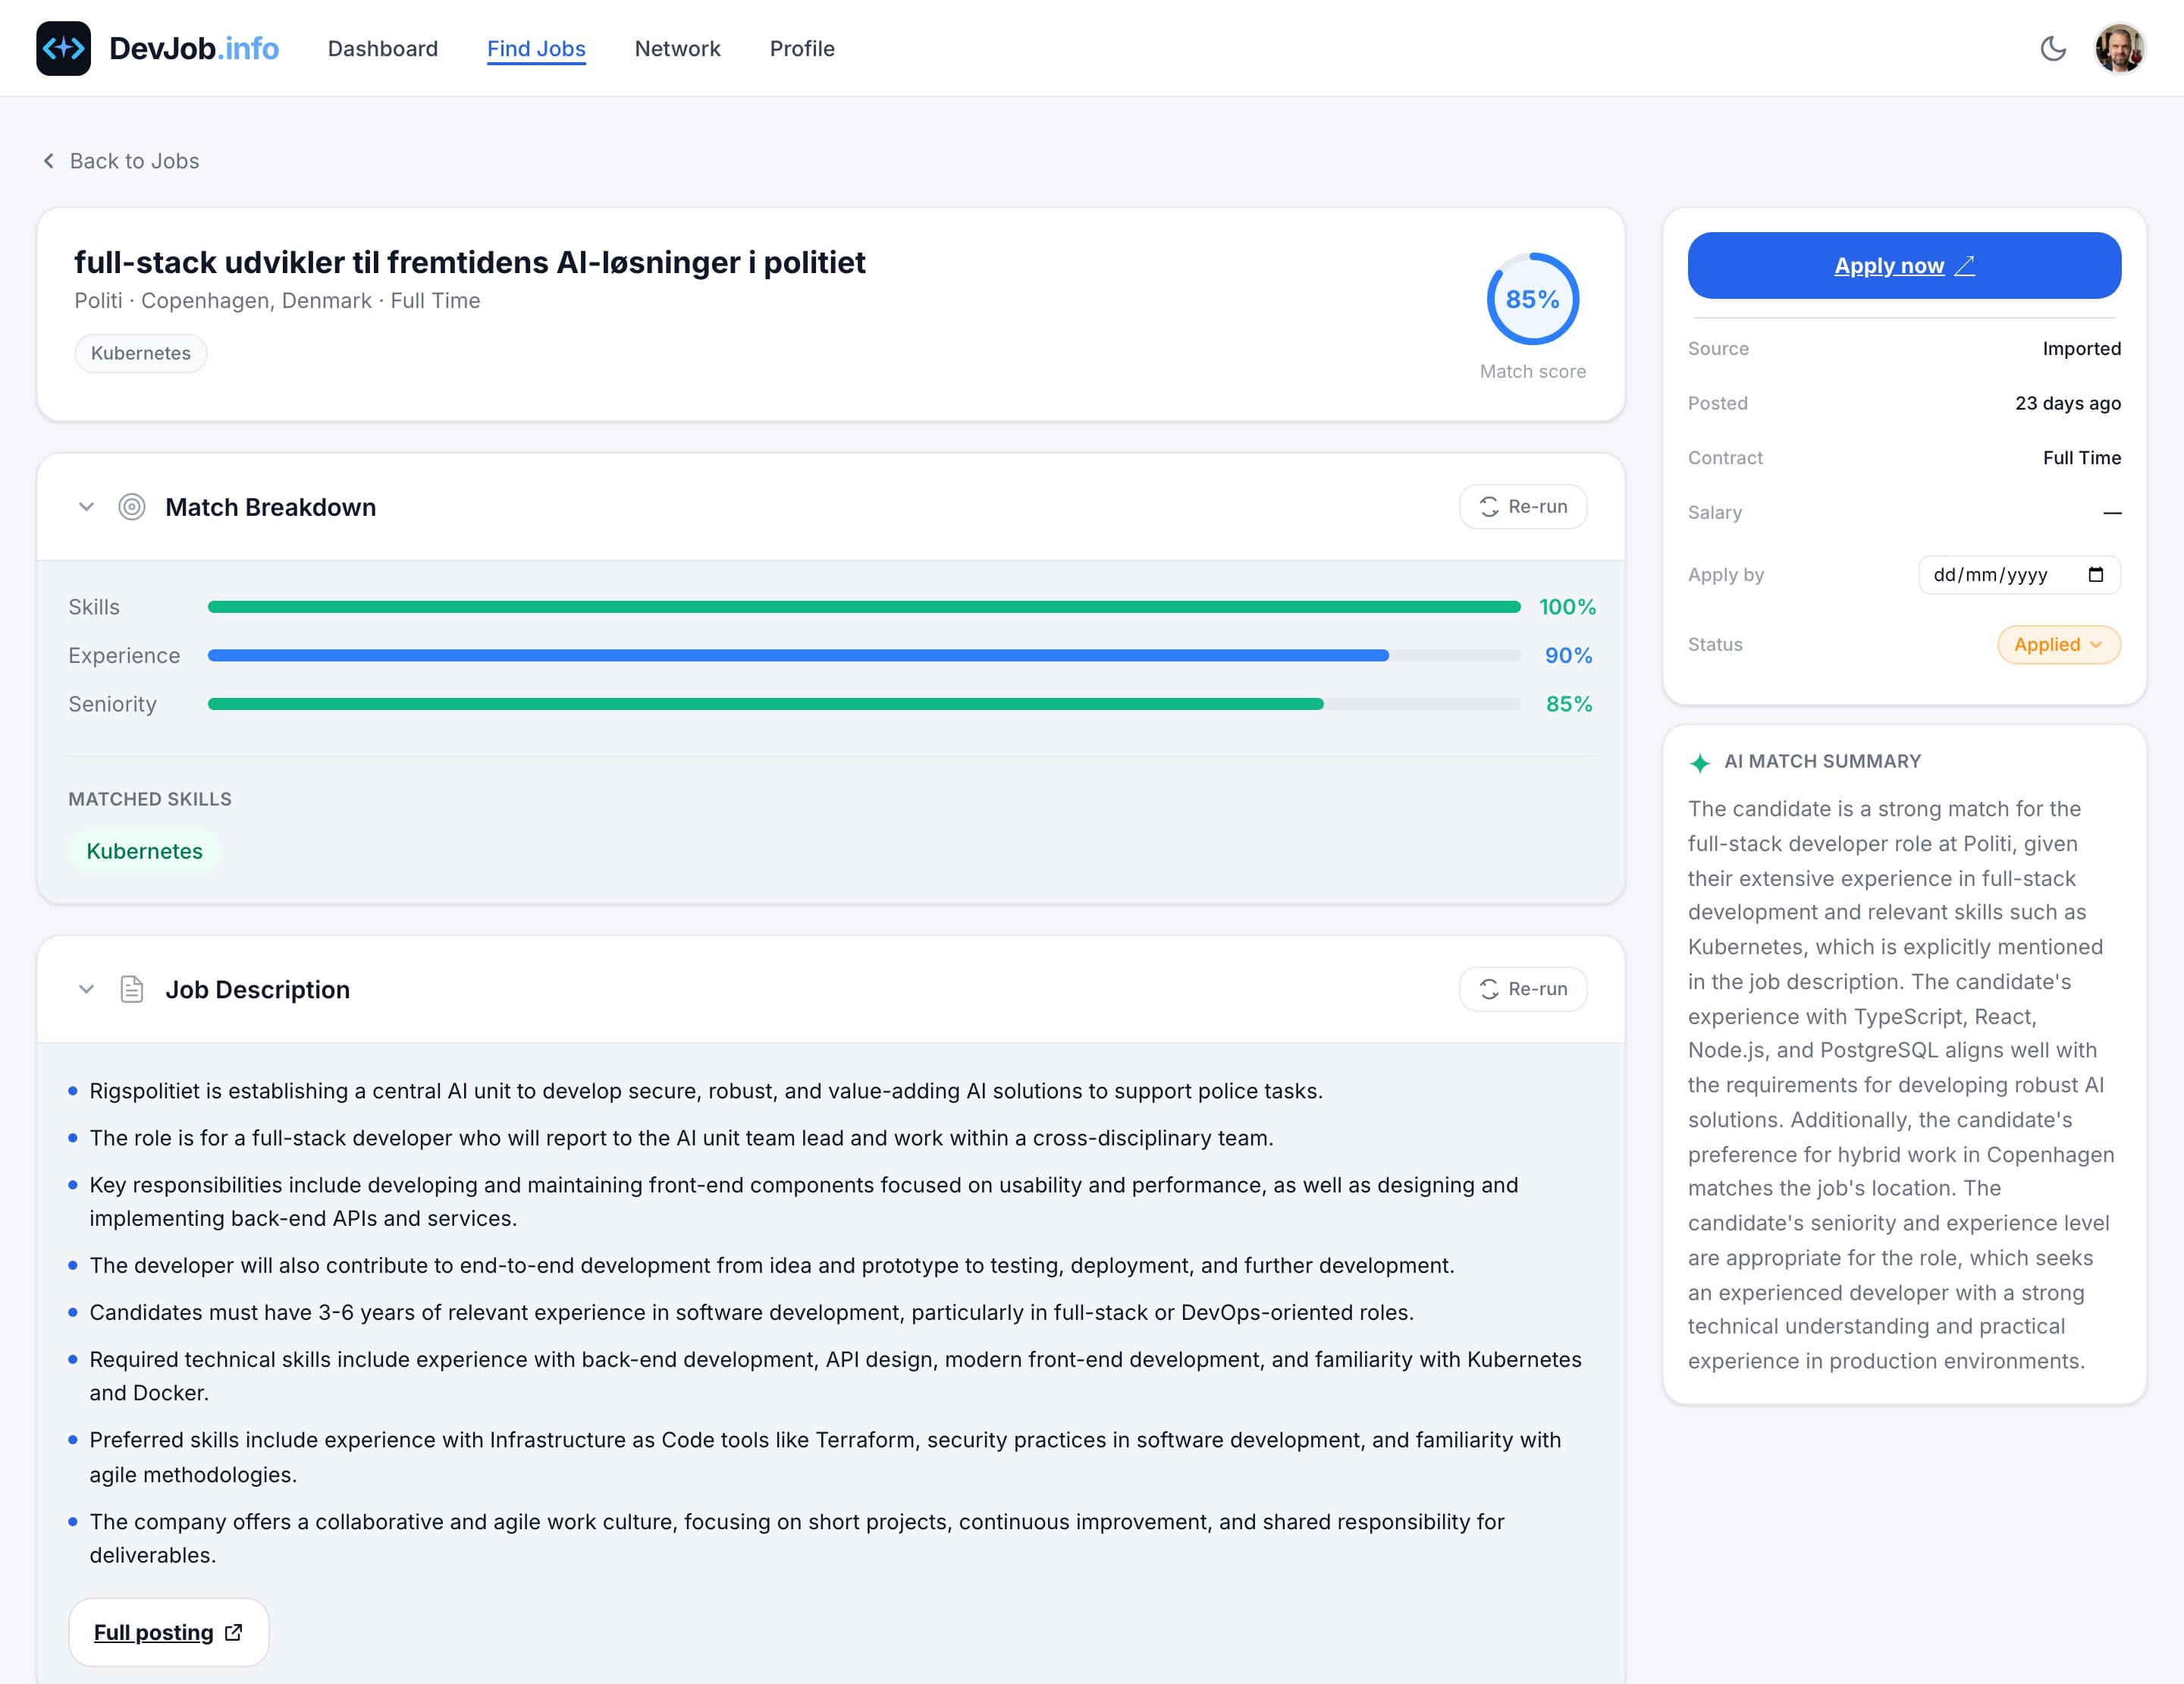Click the DevJob.info logo icon
The image size is (2184, 1684).
[x=63, y=48]
